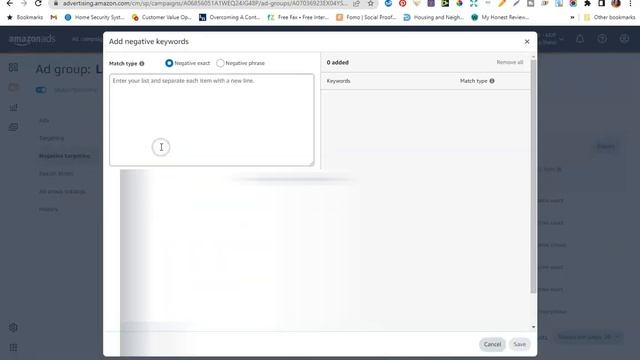
Task: Open the results per page dropdown
Action: [589, 337]
